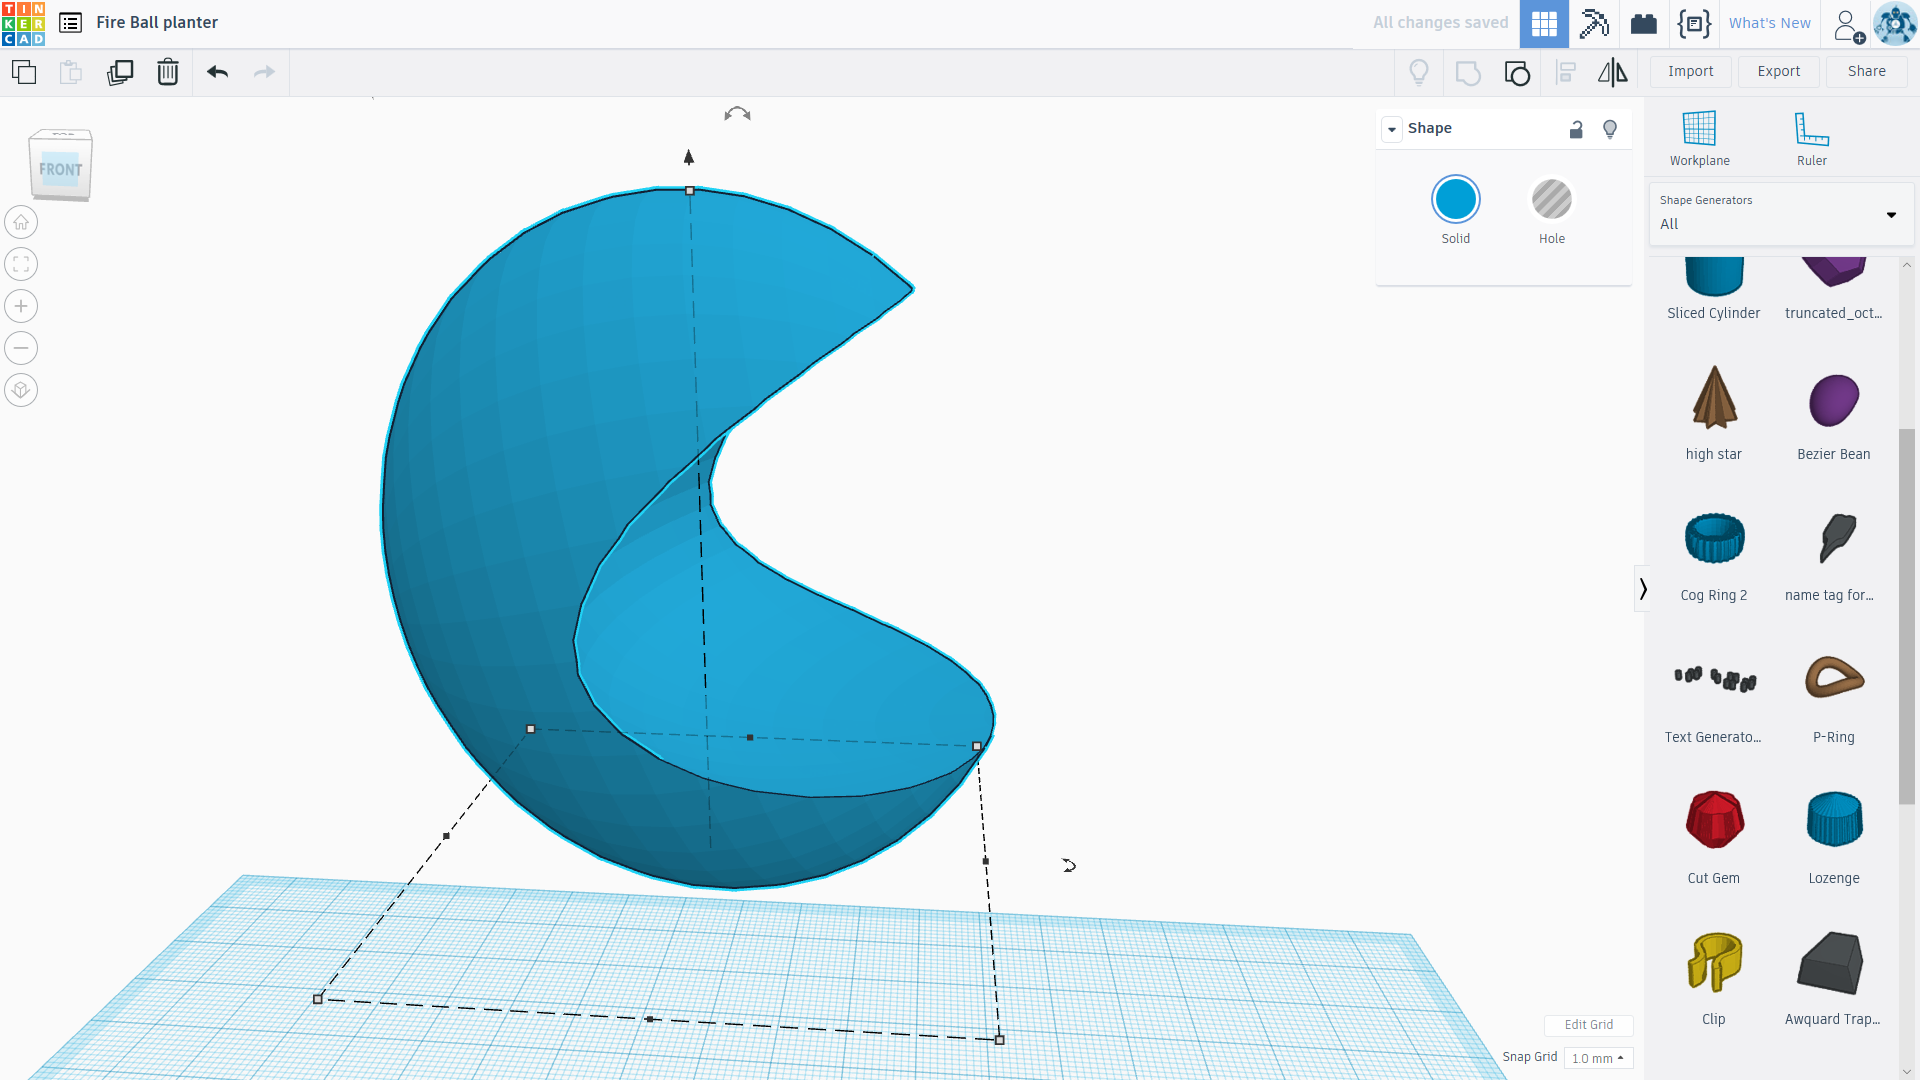Open the What's New link
This screenshot has height=1080, width=1920.
click(1769, 23)
